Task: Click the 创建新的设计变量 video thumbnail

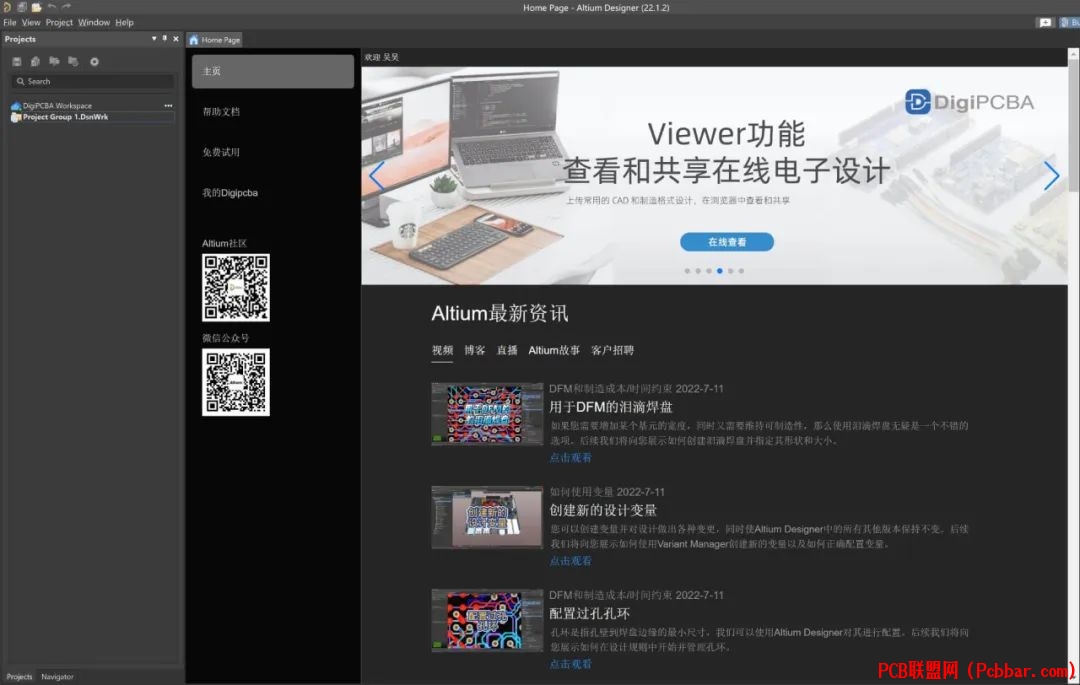Action: coord(487,517)
